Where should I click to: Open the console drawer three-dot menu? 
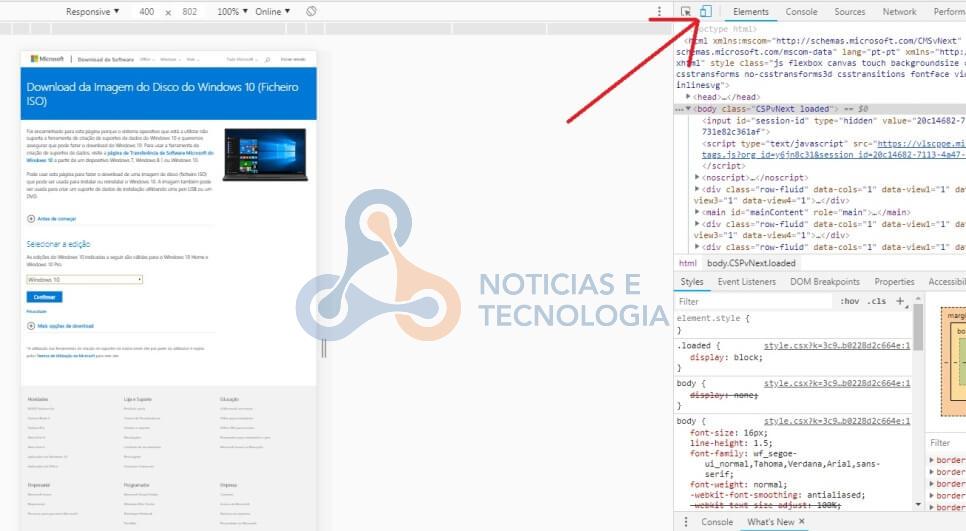pos(686,522)
